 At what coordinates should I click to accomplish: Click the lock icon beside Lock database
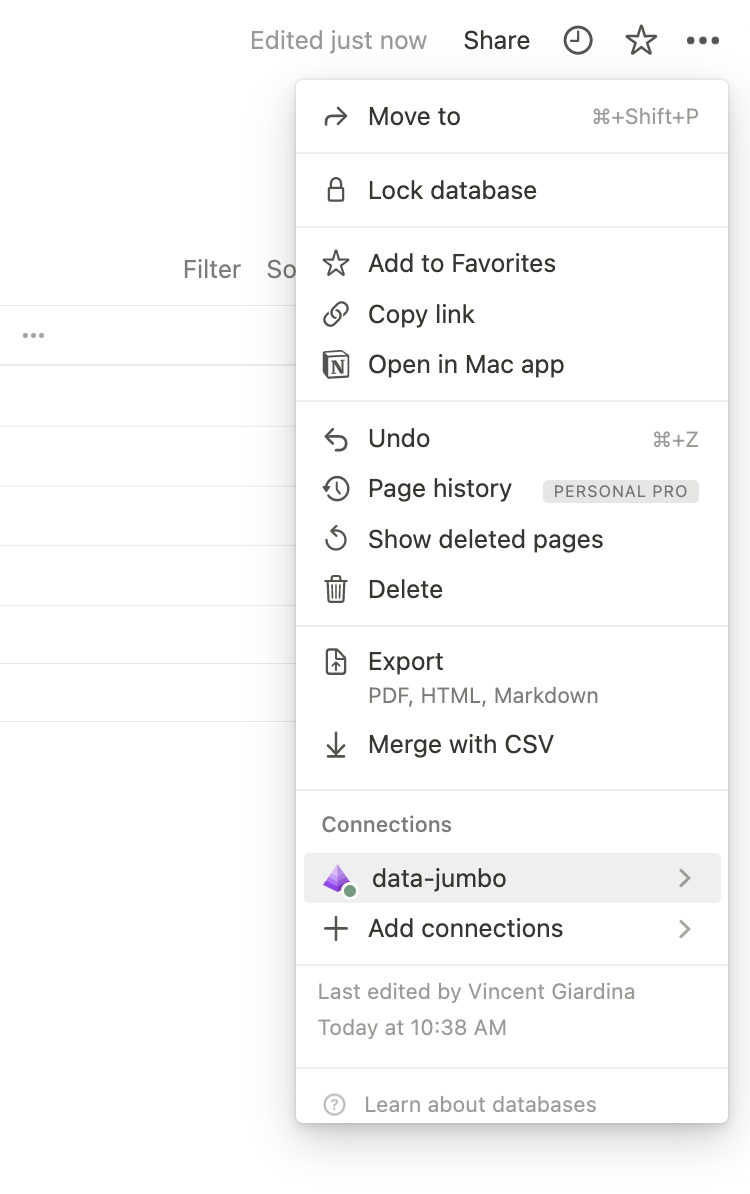336,190
